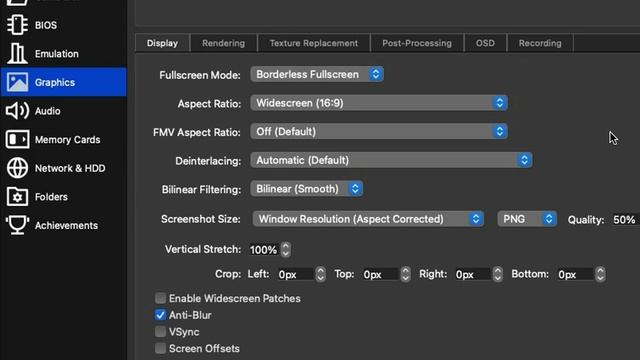
Task: Enable the Screen Offsets checkbox
Action: point(160,348)
